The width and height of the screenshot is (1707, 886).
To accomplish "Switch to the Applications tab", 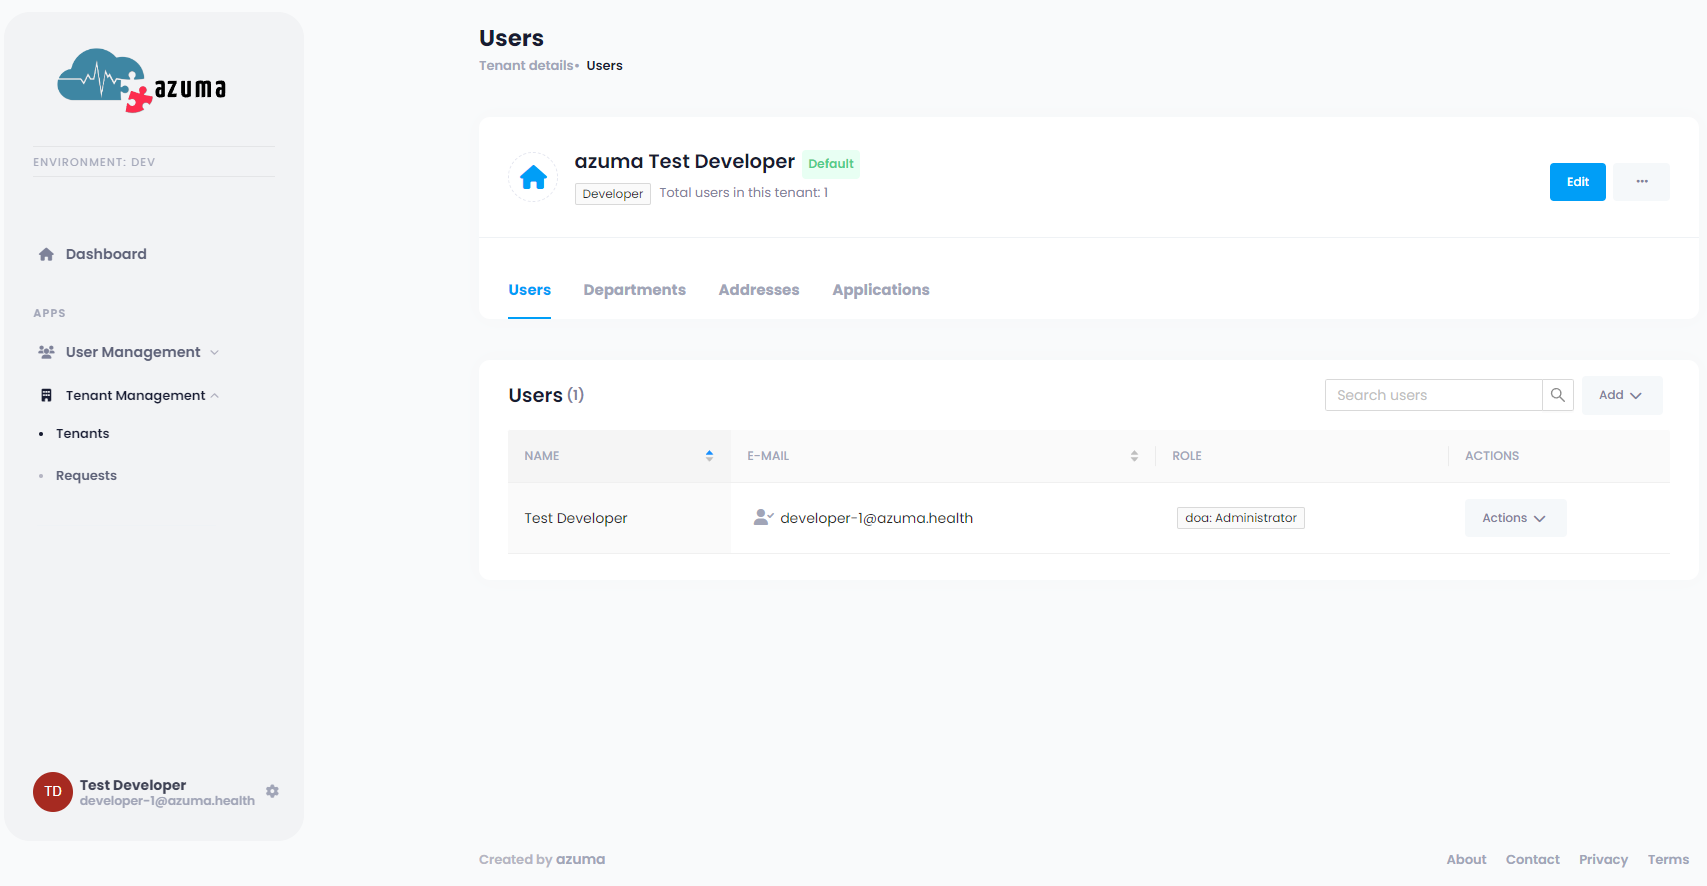I will (x=881, y=290).
